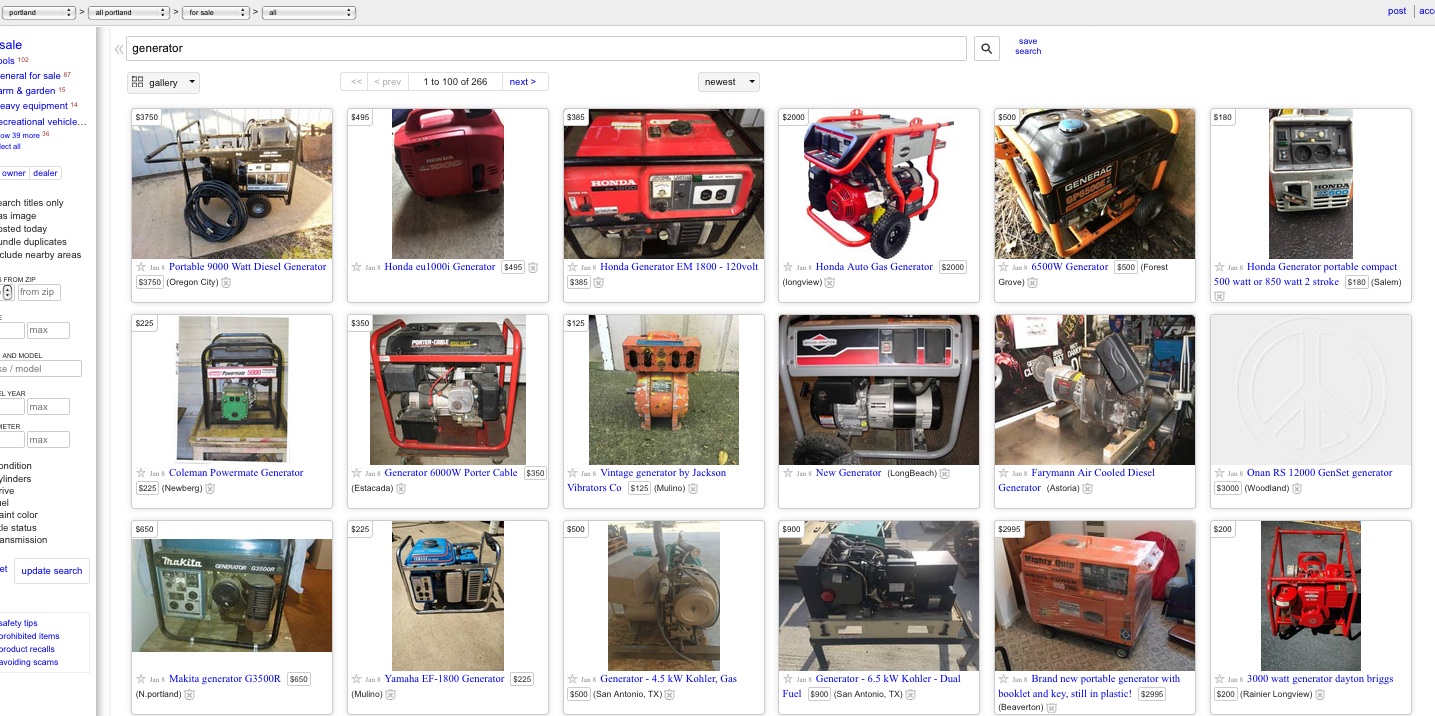Star the Yamaha EF-1800 Generator listing

[x=357, y=679]
